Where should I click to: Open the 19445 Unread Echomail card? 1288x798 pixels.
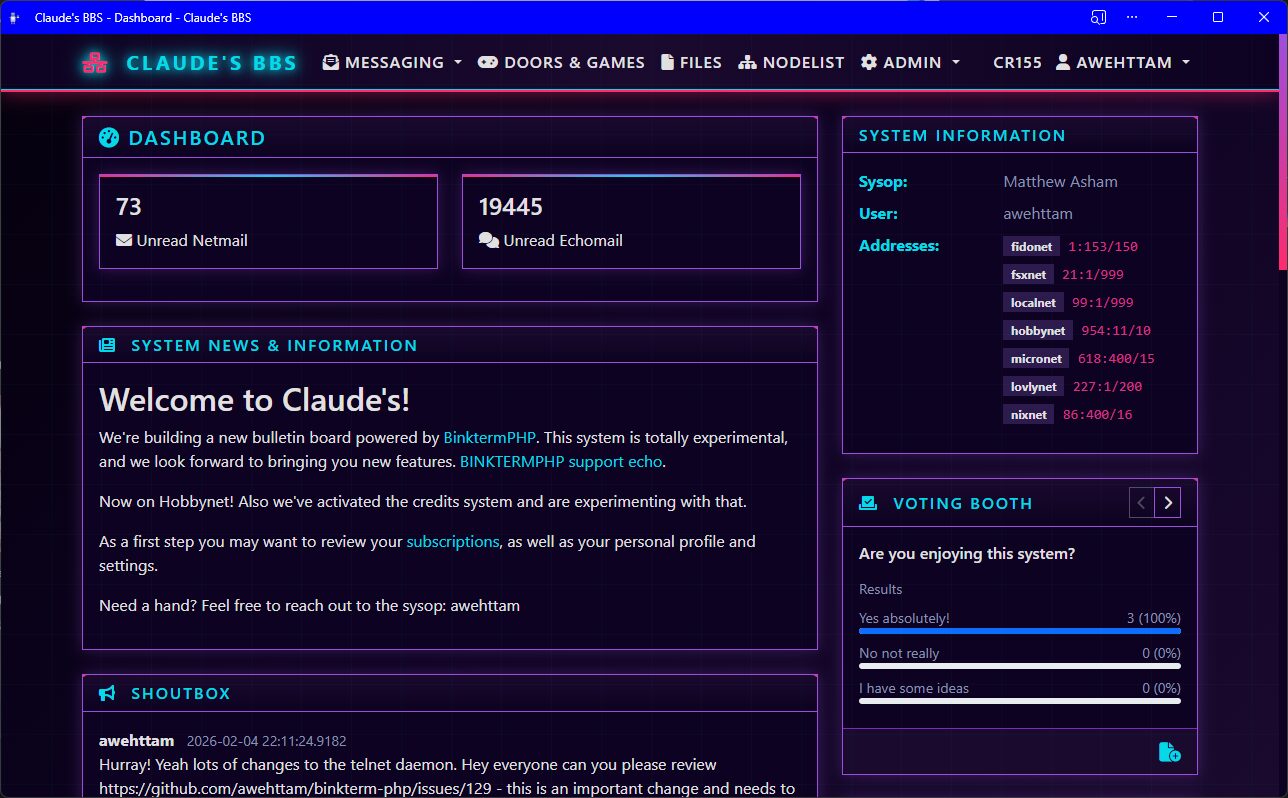(631, 221)
